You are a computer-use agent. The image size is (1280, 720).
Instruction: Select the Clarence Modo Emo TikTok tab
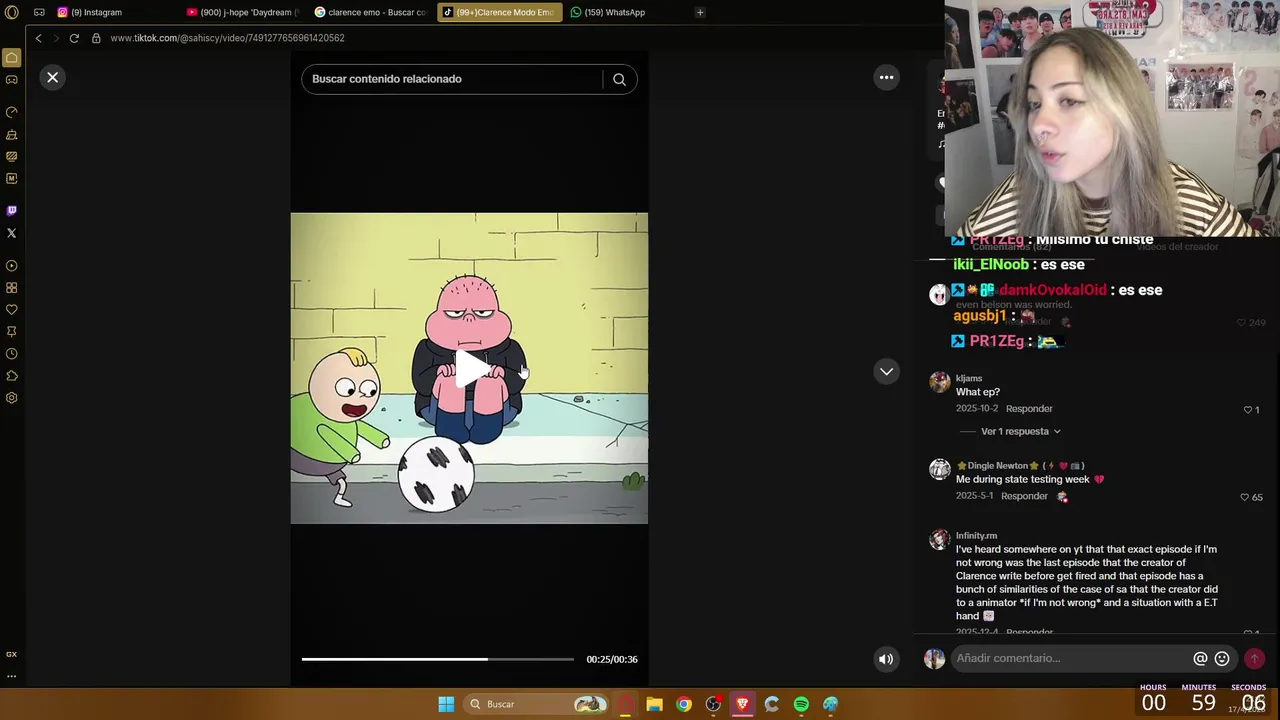pyautogui.click(x=500, y=12)
